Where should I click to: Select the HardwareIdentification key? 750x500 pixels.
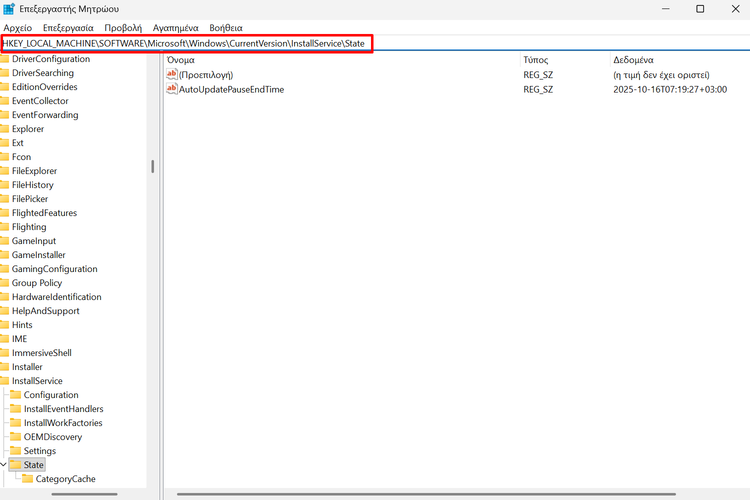point(56,297)
